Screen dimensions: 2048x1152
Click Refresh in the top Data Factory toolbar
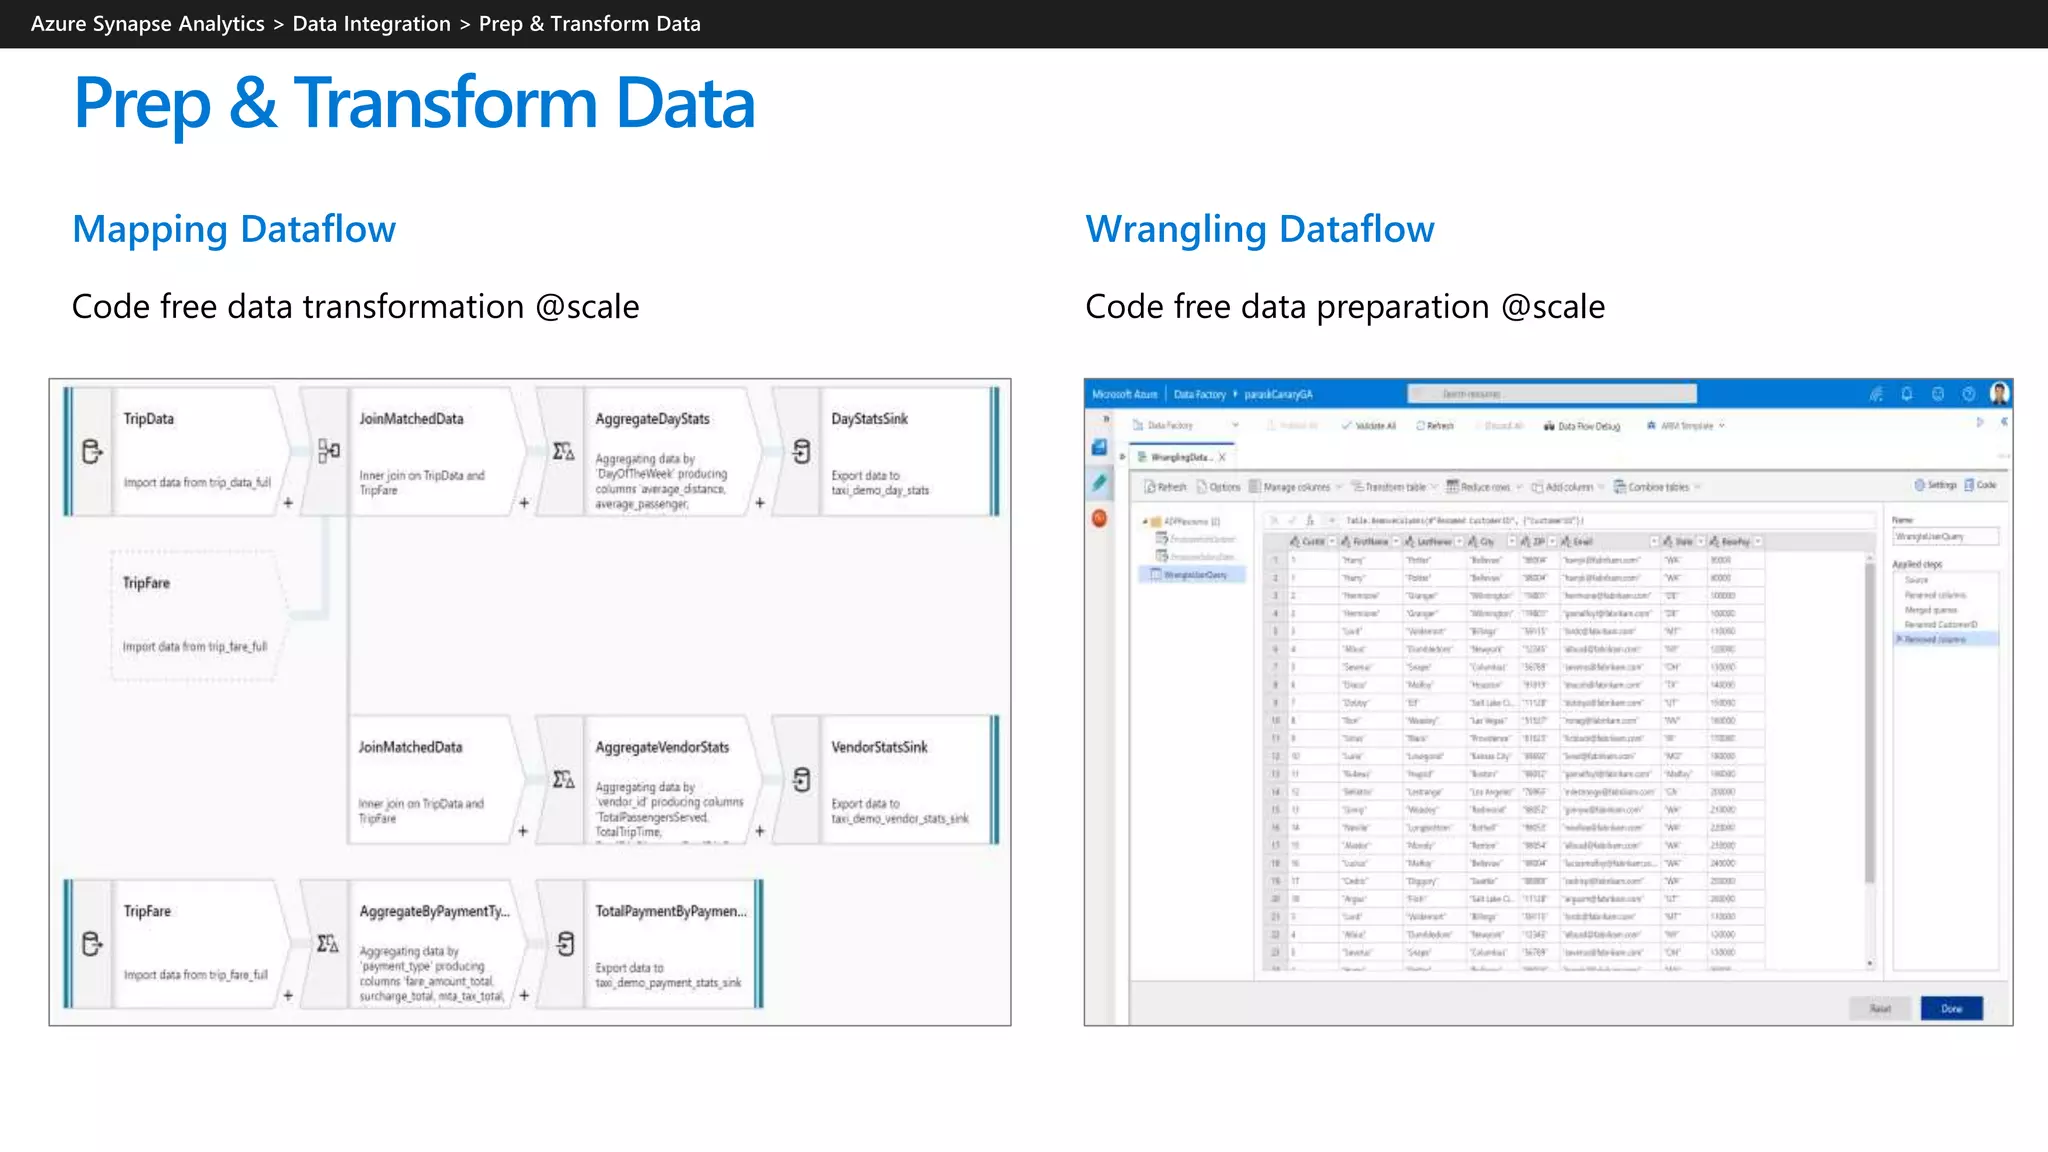coord(1435,426)
